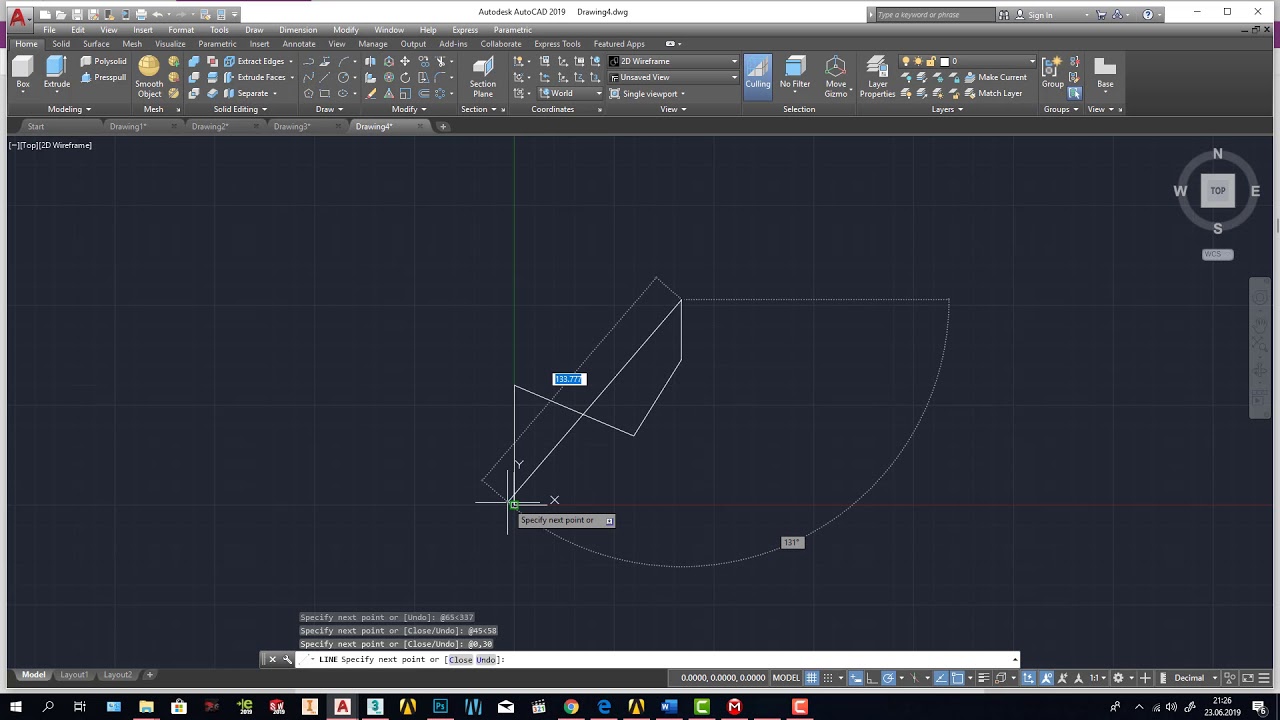Screen dimensions: 1280x720
Task: Open the layer 0 dropdown list
Action: [x=967, y=61]
